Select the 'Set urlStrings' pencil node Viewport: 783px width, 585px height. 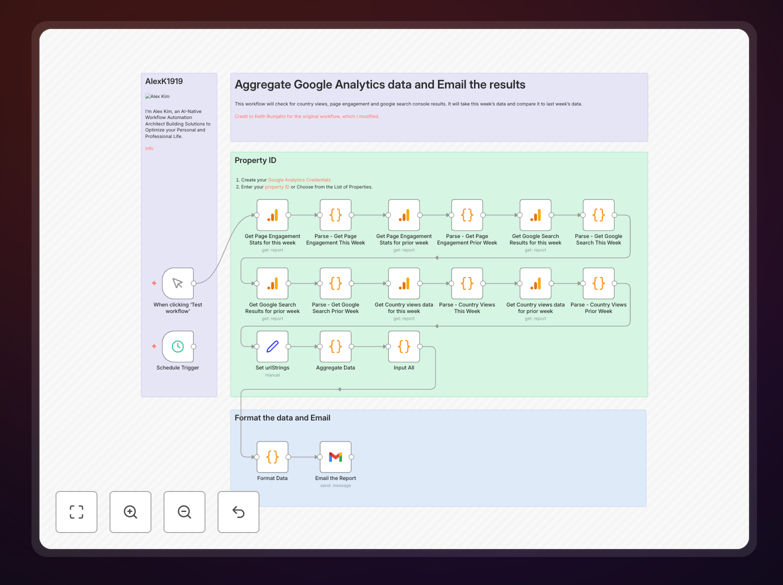(x=272, y=347)
